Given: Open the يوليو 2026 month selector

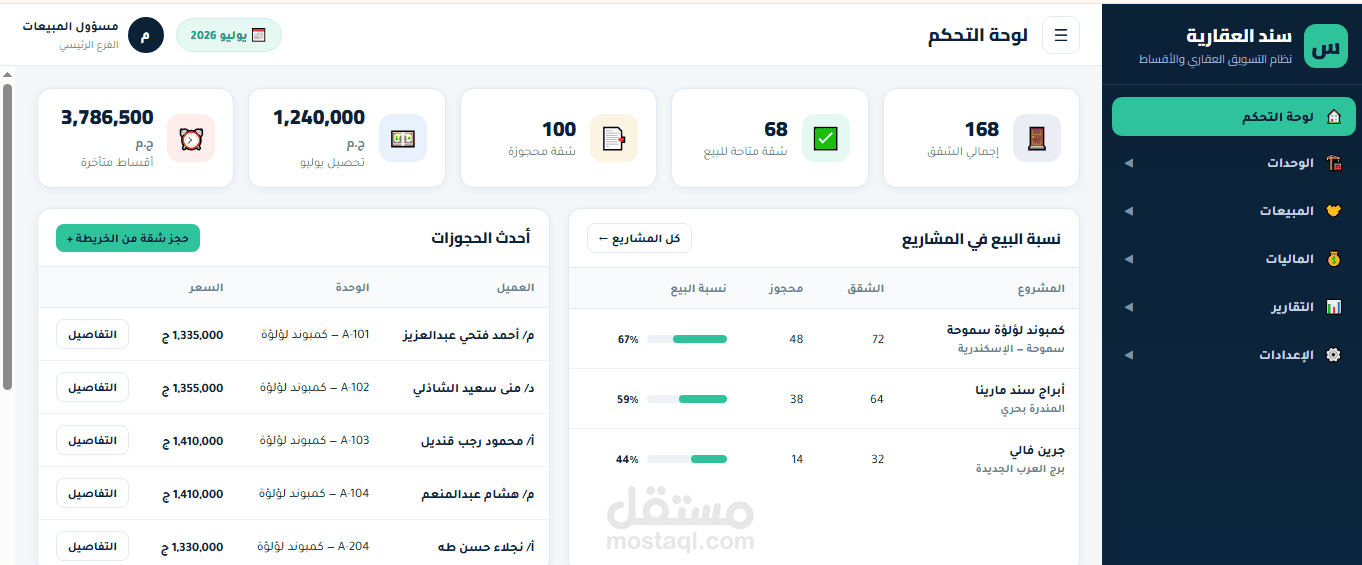Looking at the screenshot, I should tap(229, 35).
